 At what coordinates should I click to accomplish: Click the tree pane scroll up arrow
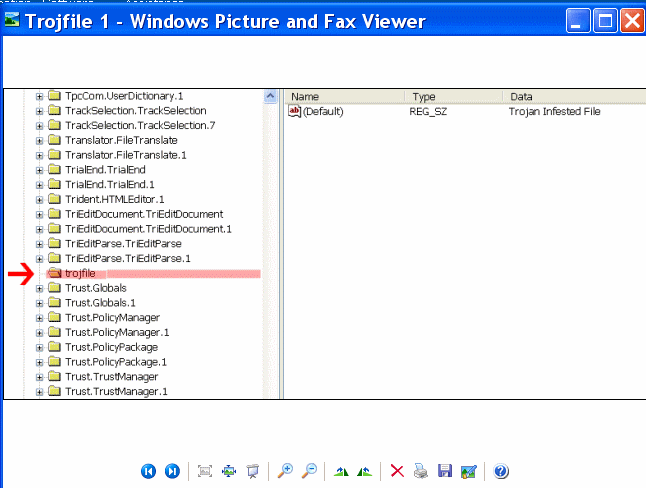[x=270, y=97]
